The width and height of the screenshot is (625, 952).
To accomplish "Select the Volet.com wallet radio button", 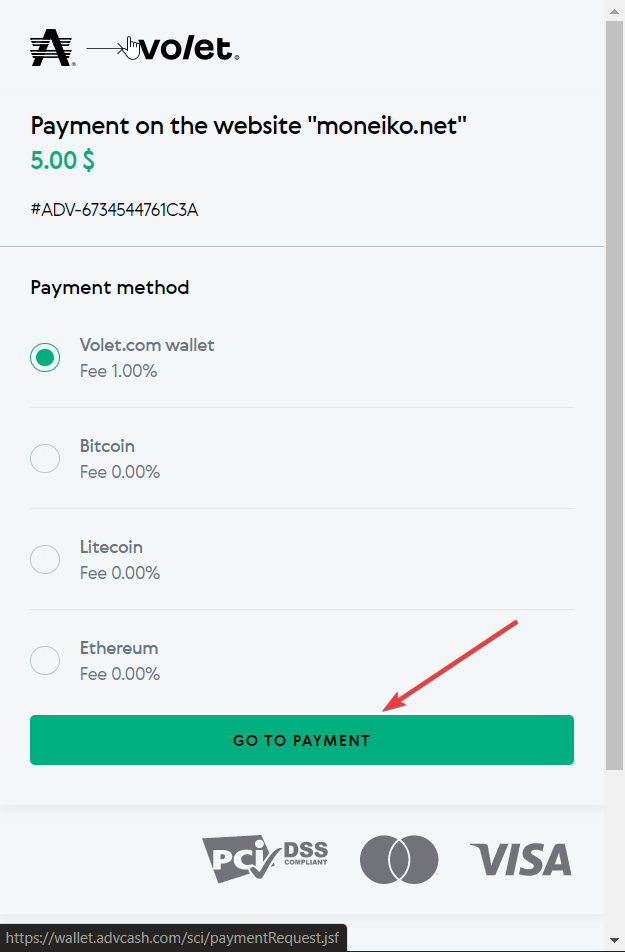I will (x=45, y=358).
